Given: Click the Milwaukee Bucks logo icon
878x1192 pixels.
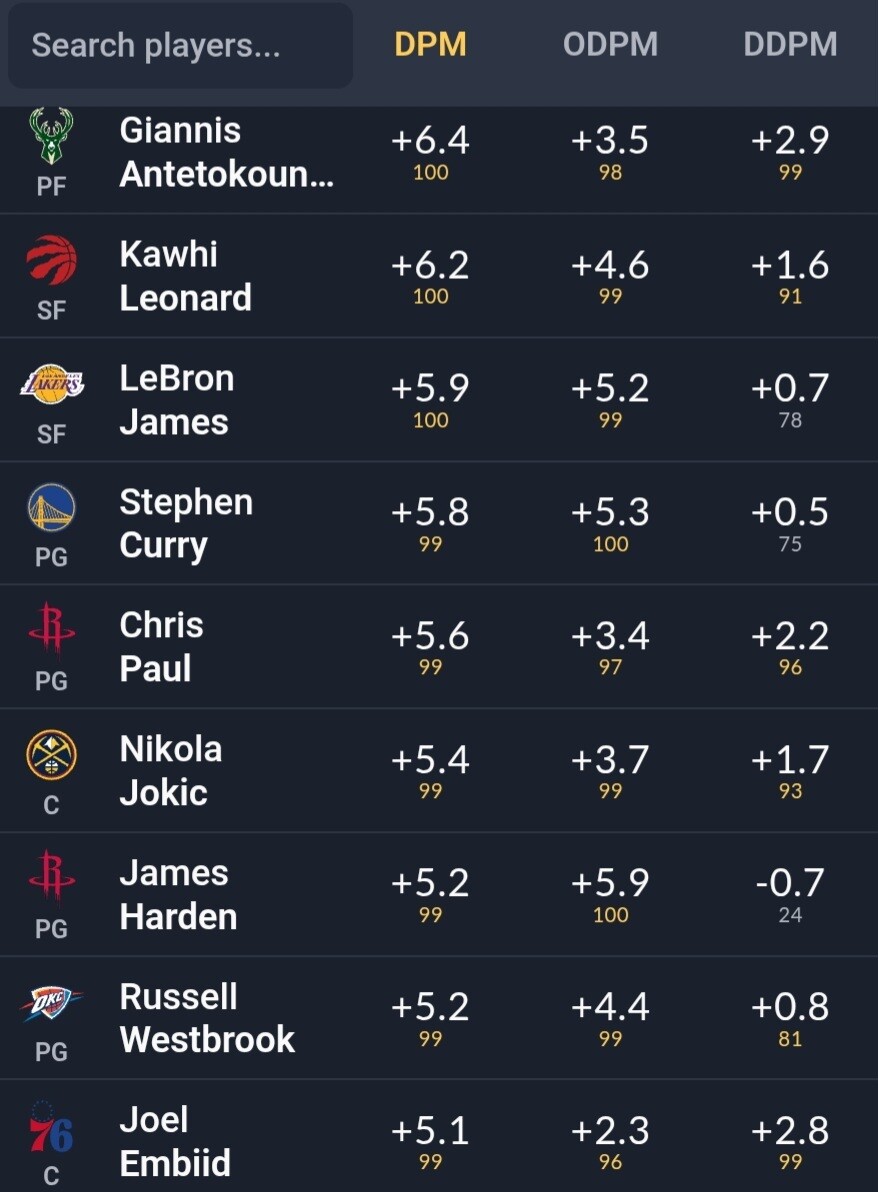Looking at the screenshot, I should 51,135.
